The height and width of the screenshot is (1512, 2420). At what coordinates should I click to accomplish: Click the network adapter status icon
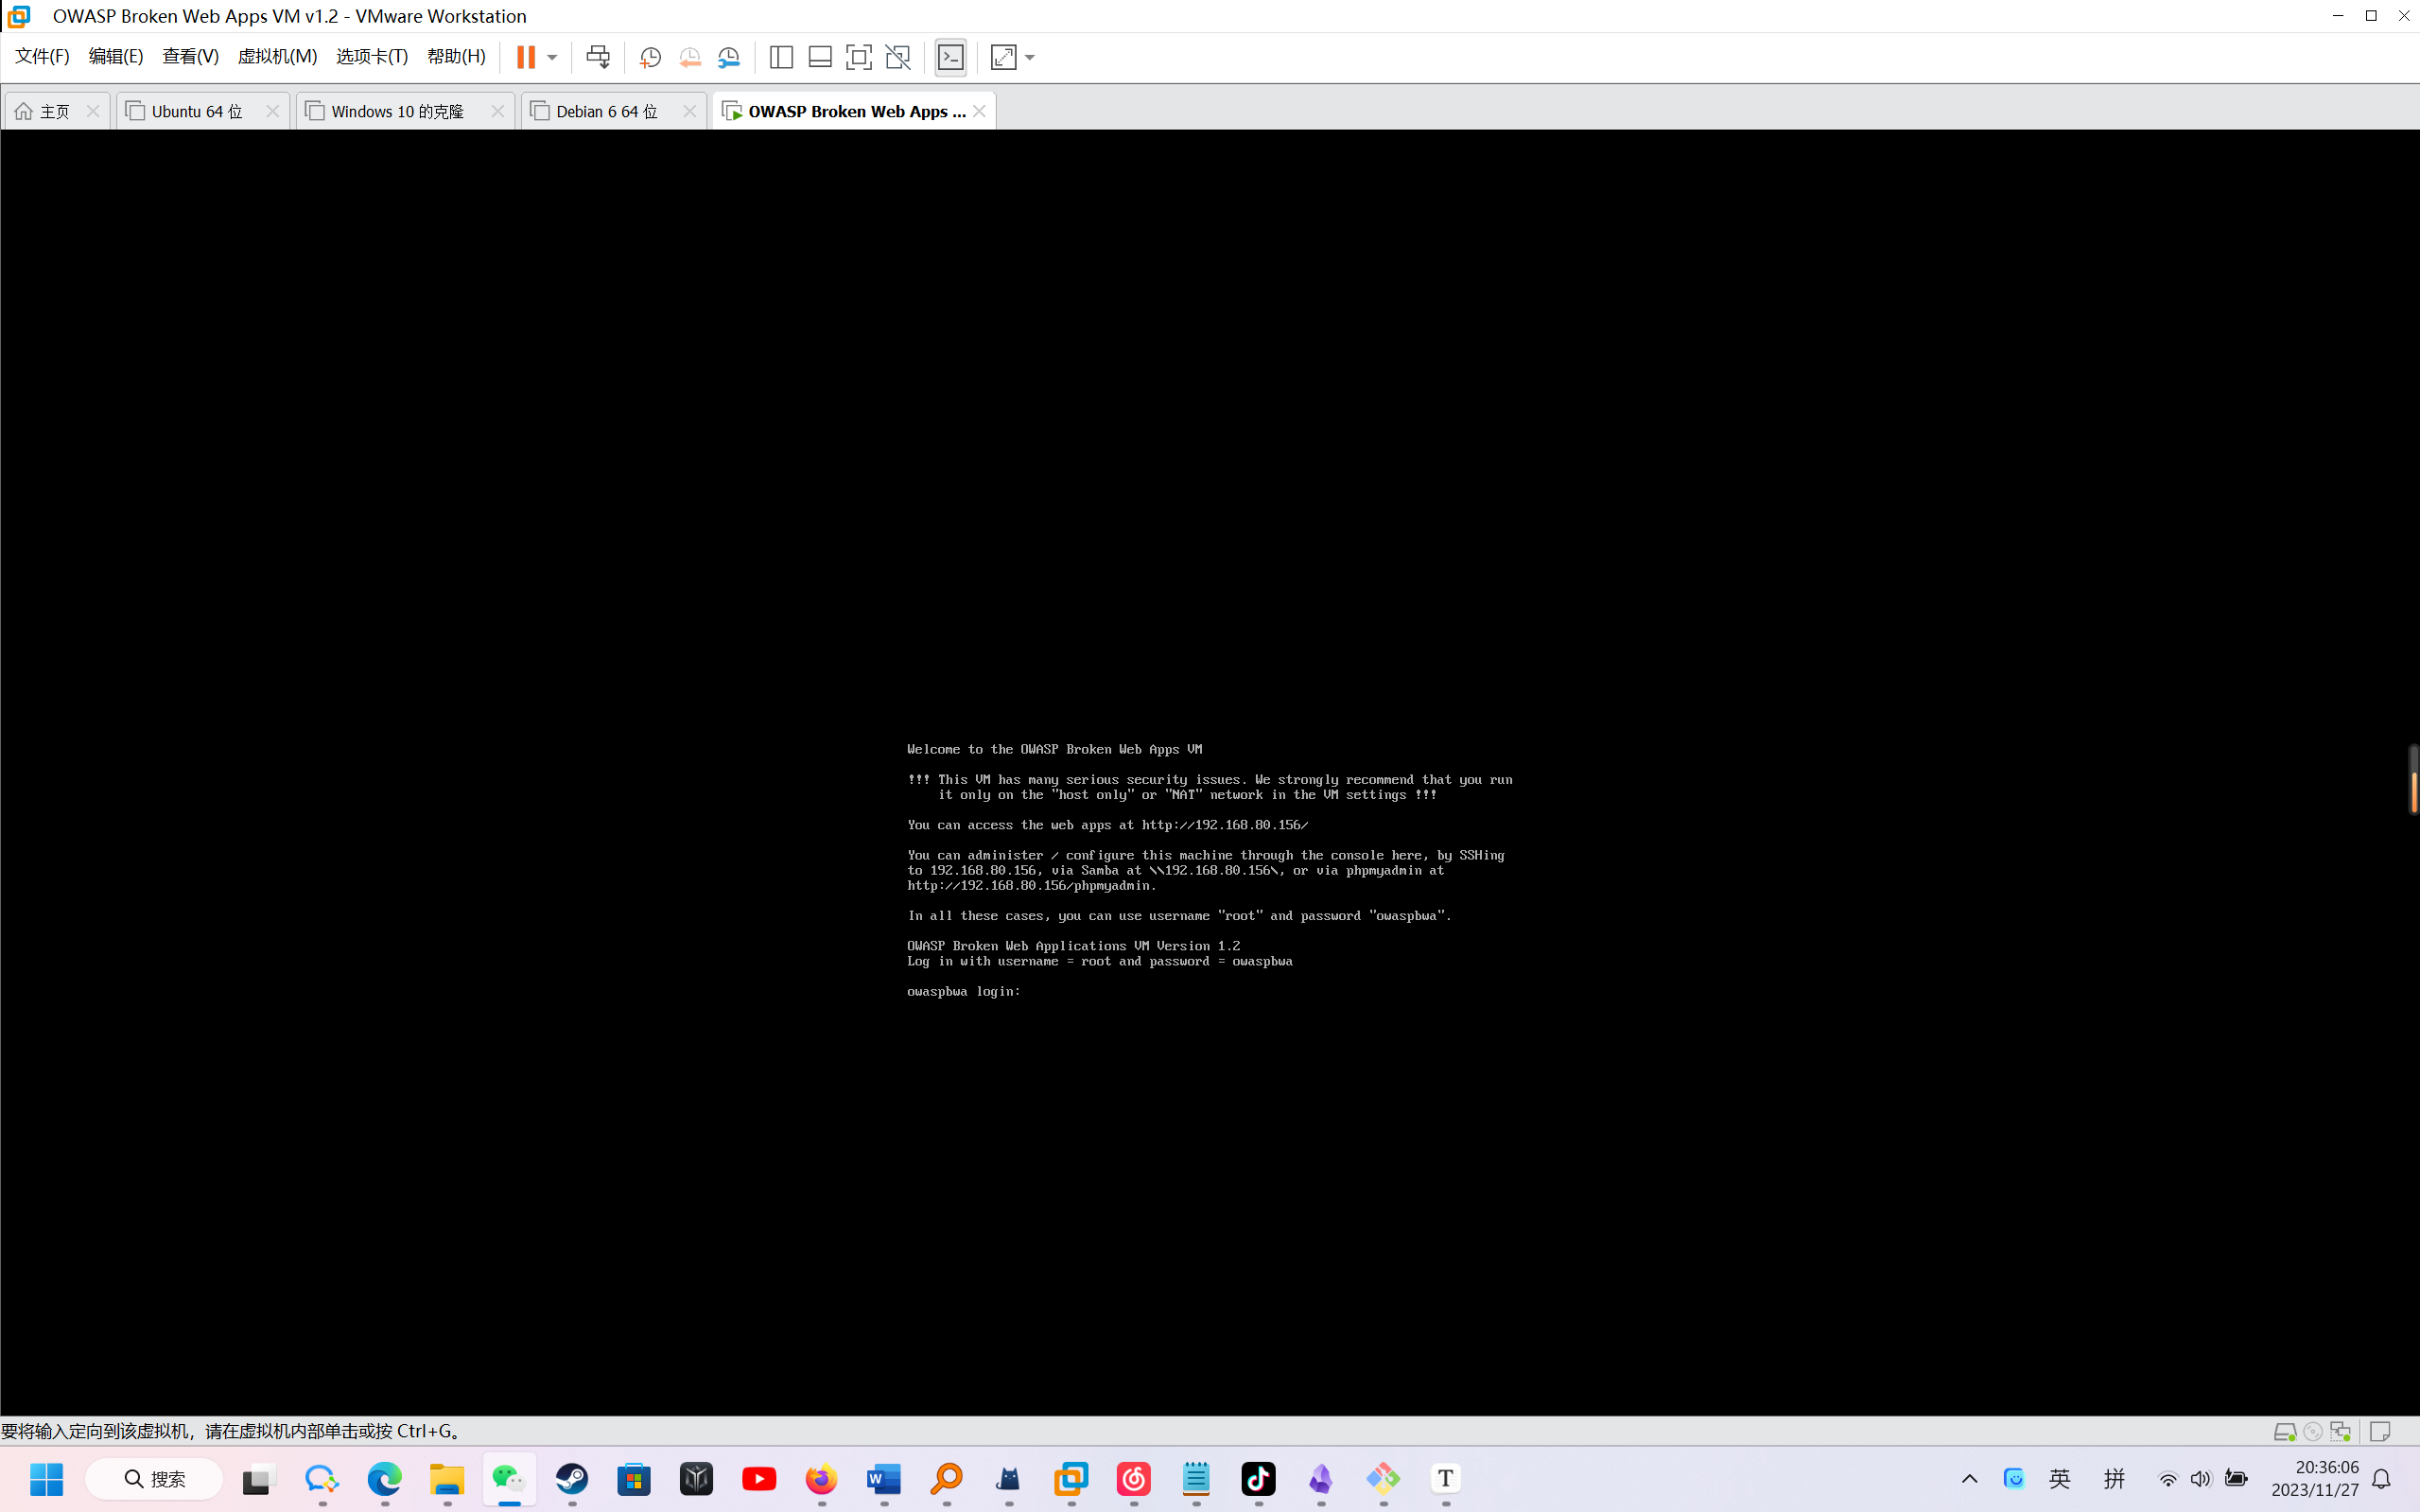(x=2340, y=1432)
